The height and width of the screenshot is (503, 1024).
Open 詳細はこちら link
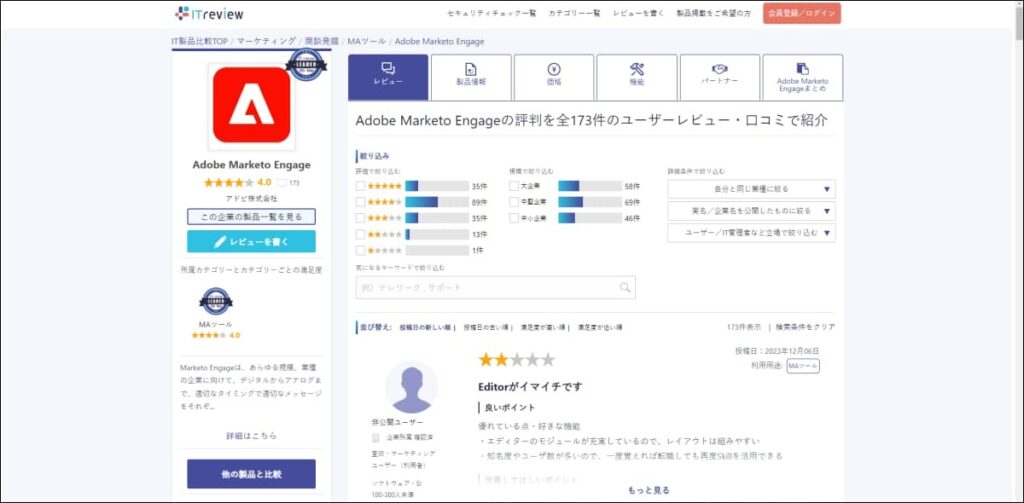[x=251, y=436]
